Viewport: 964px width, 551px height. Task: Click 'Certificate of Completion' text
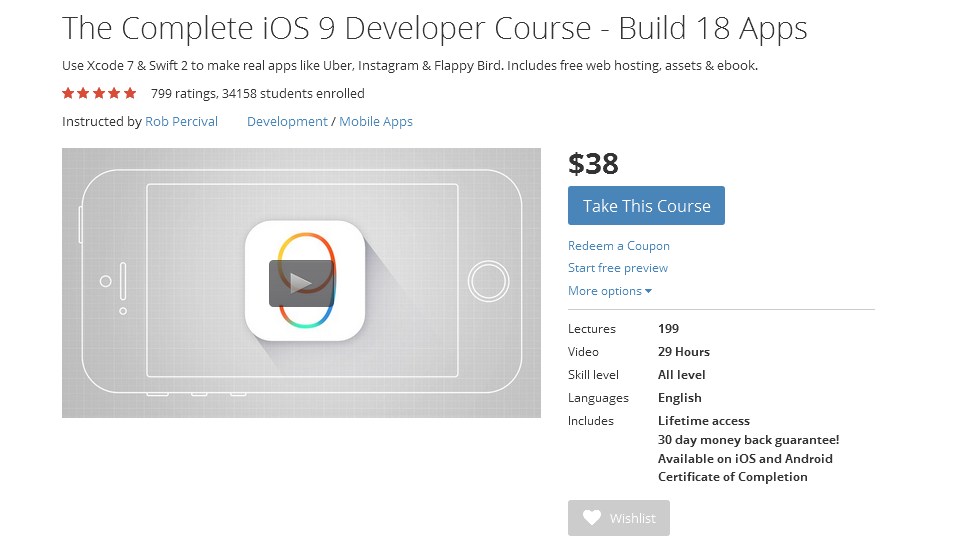(733, 477)
